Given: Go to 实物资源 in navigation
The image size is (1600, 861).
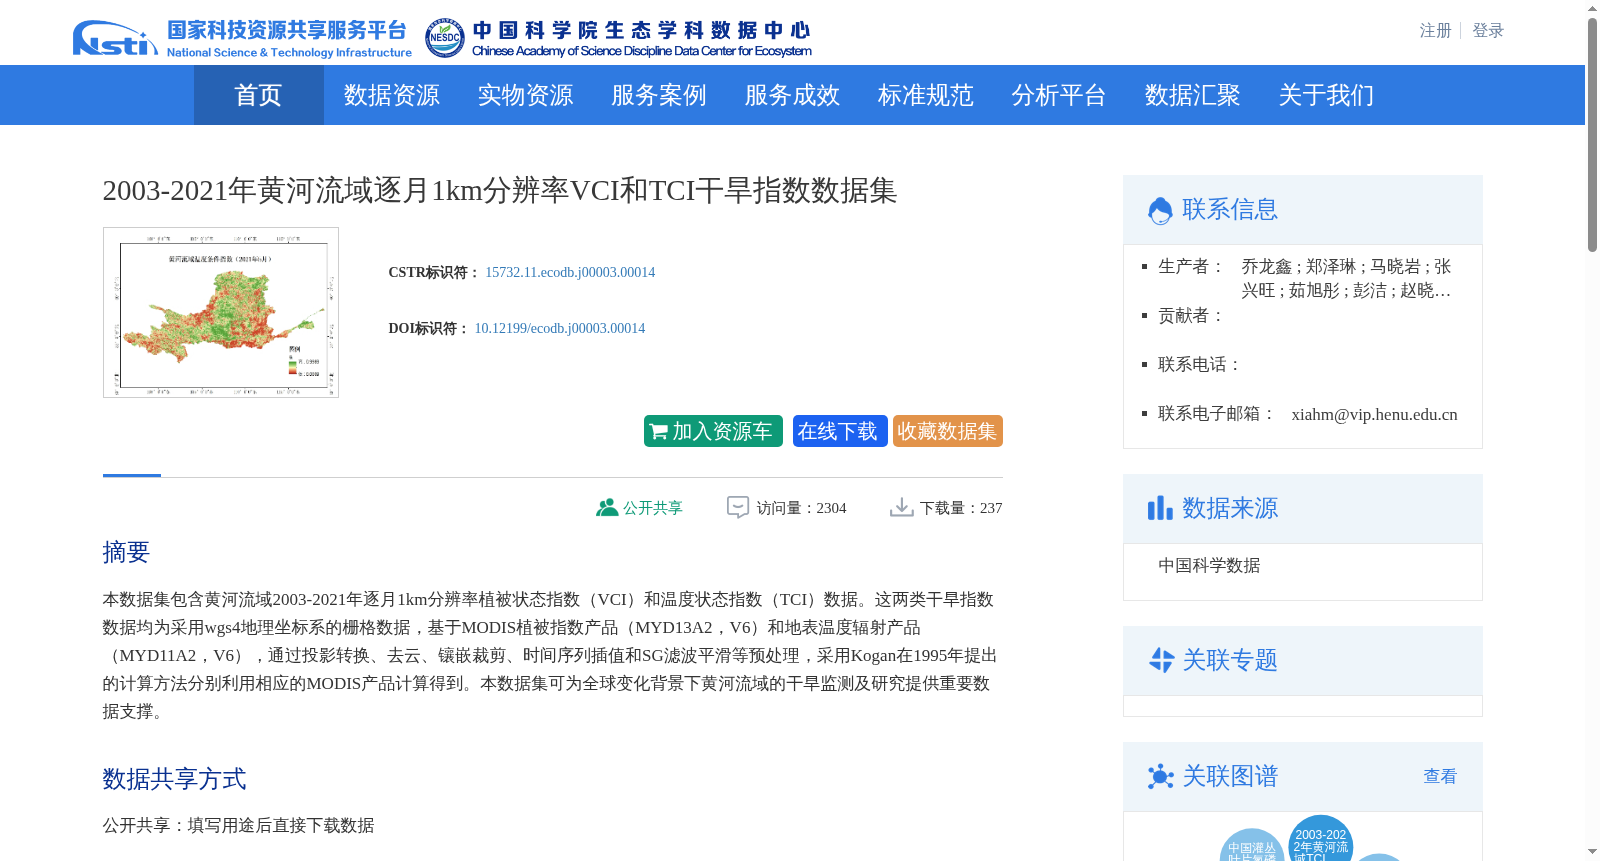Looking at the screenshot, I should [x=525, y=95].
